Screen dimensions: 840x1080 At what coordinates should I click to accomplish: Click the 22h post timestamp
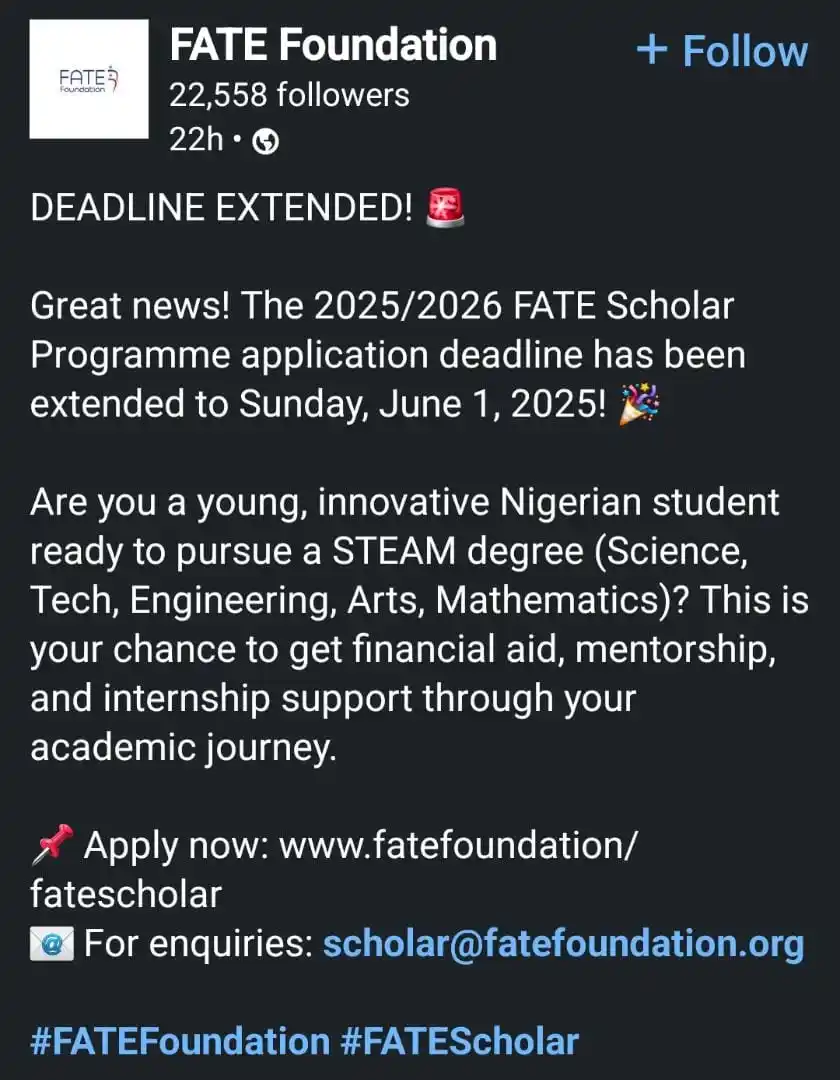pyautogui.click(x=196, y=140)
